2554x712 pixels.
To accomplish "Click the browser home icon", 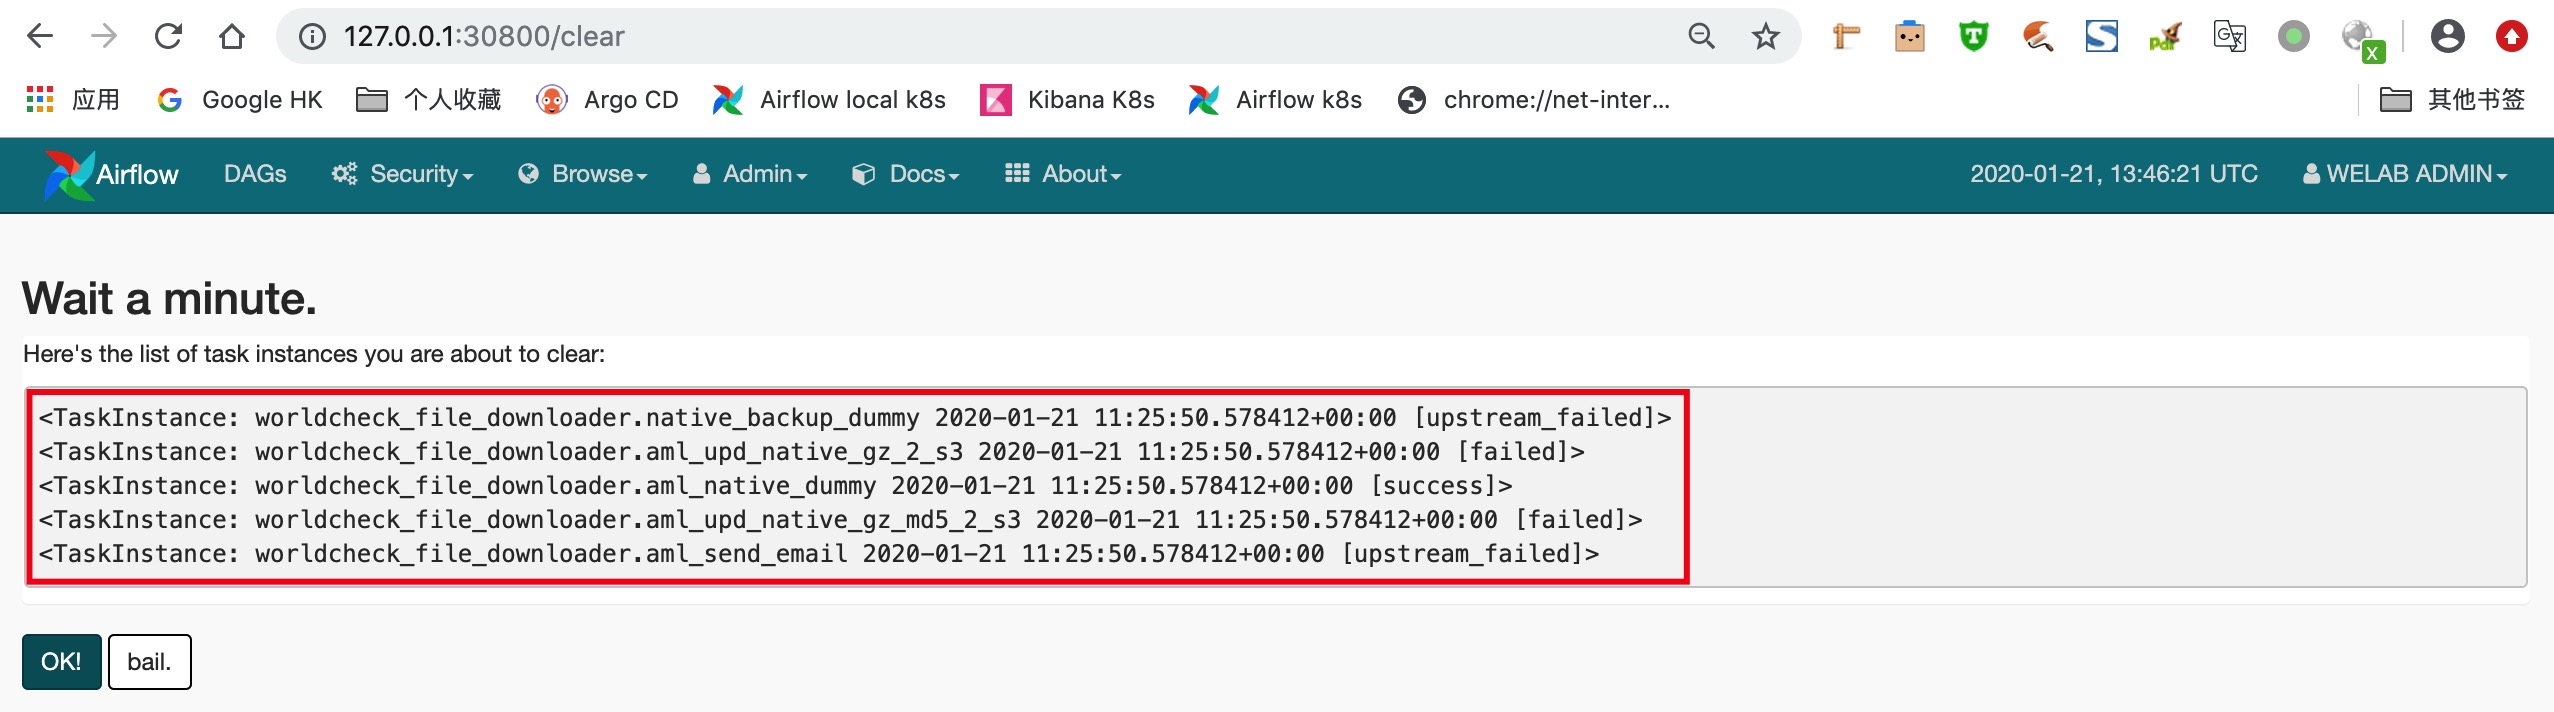I will tap(232, 37).
